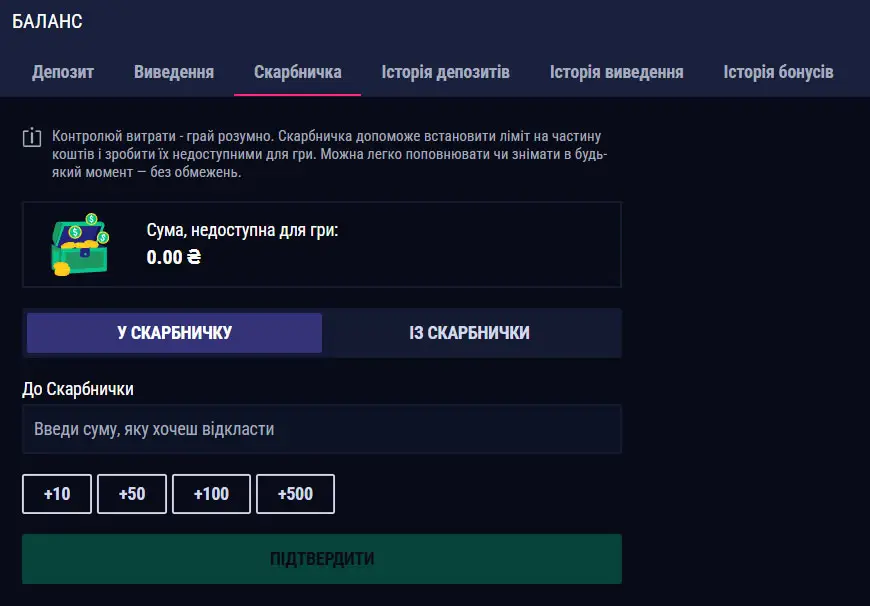Click the +50 quick amount button

[x=131, y=493]
